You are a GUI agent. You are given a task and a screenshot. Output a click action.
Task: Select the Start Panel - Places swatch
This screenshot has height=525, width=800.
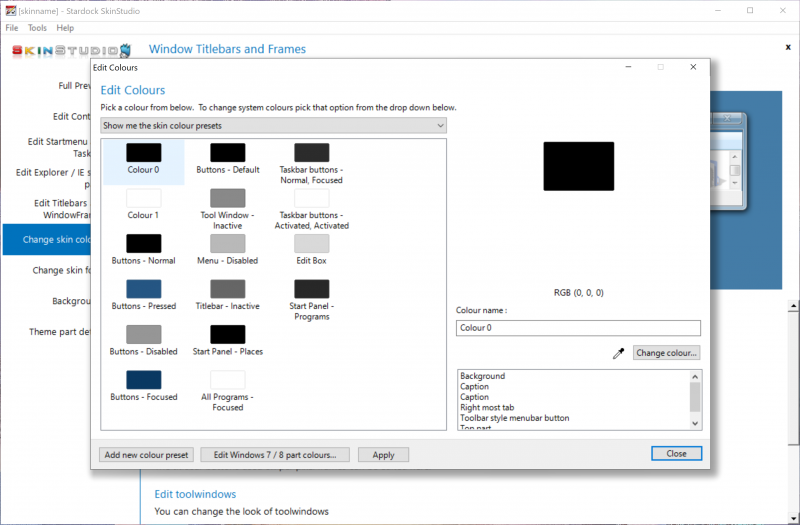point(228,334)
